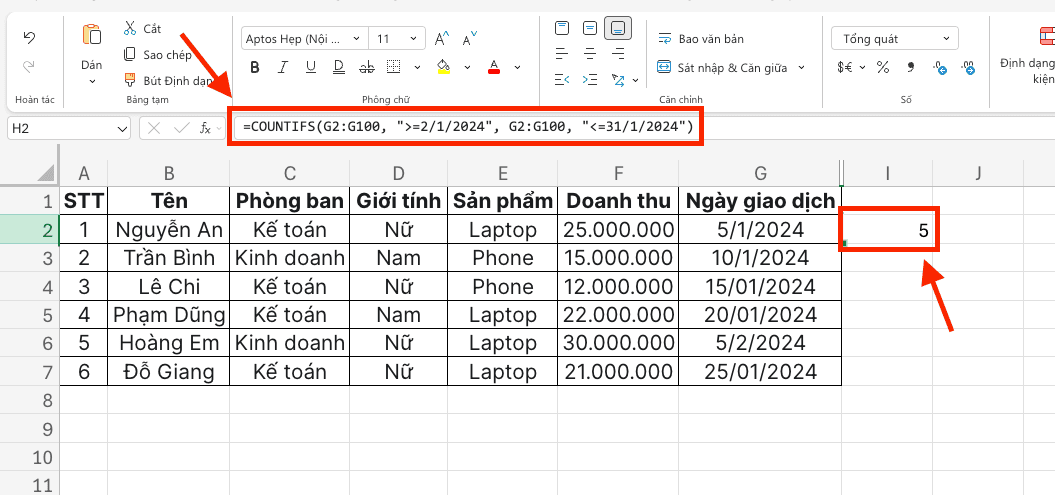Open the borders options dropdown arrow
The width and height of the screenshot is (1055, 495).
417,67
